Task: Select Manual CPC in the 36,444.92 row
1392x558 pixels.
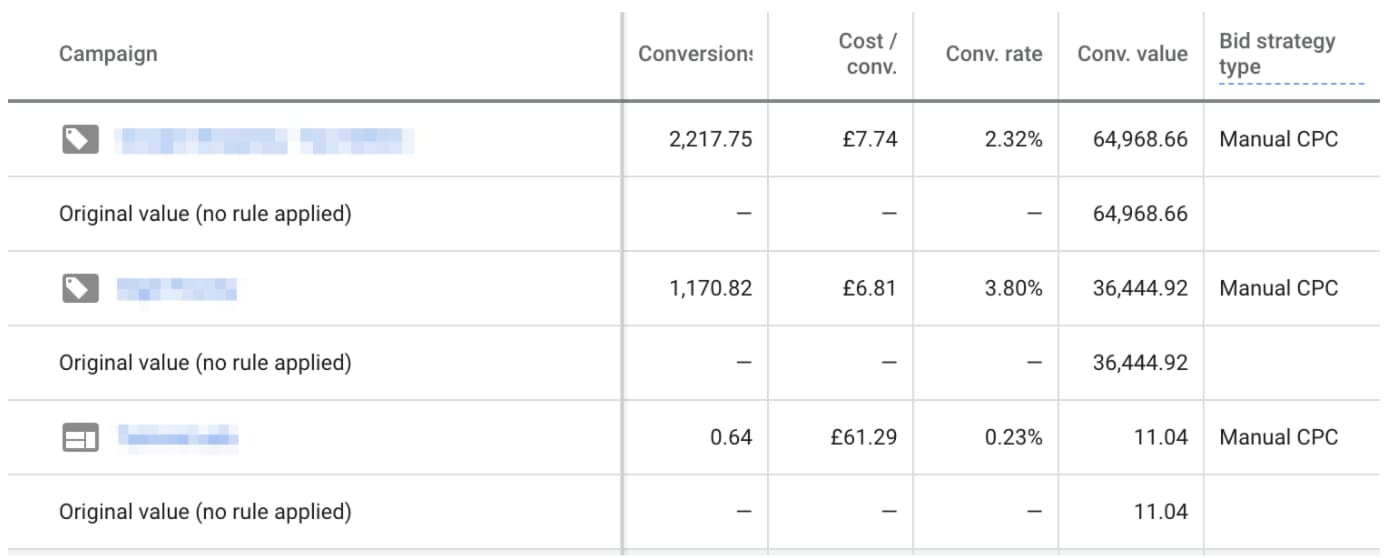Action: pyautogui.click(x=1278, y=289)
